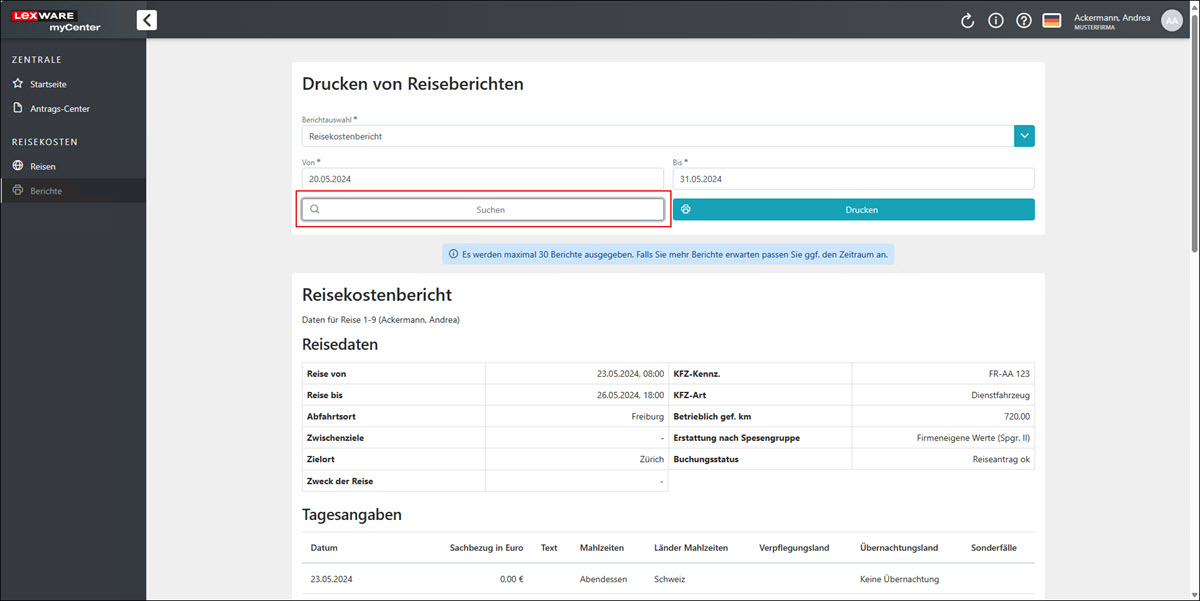Open Antrags-Center via document icon
This screenshot has width=1200, height=601.
pyautogui.click(x=18, y=108)
